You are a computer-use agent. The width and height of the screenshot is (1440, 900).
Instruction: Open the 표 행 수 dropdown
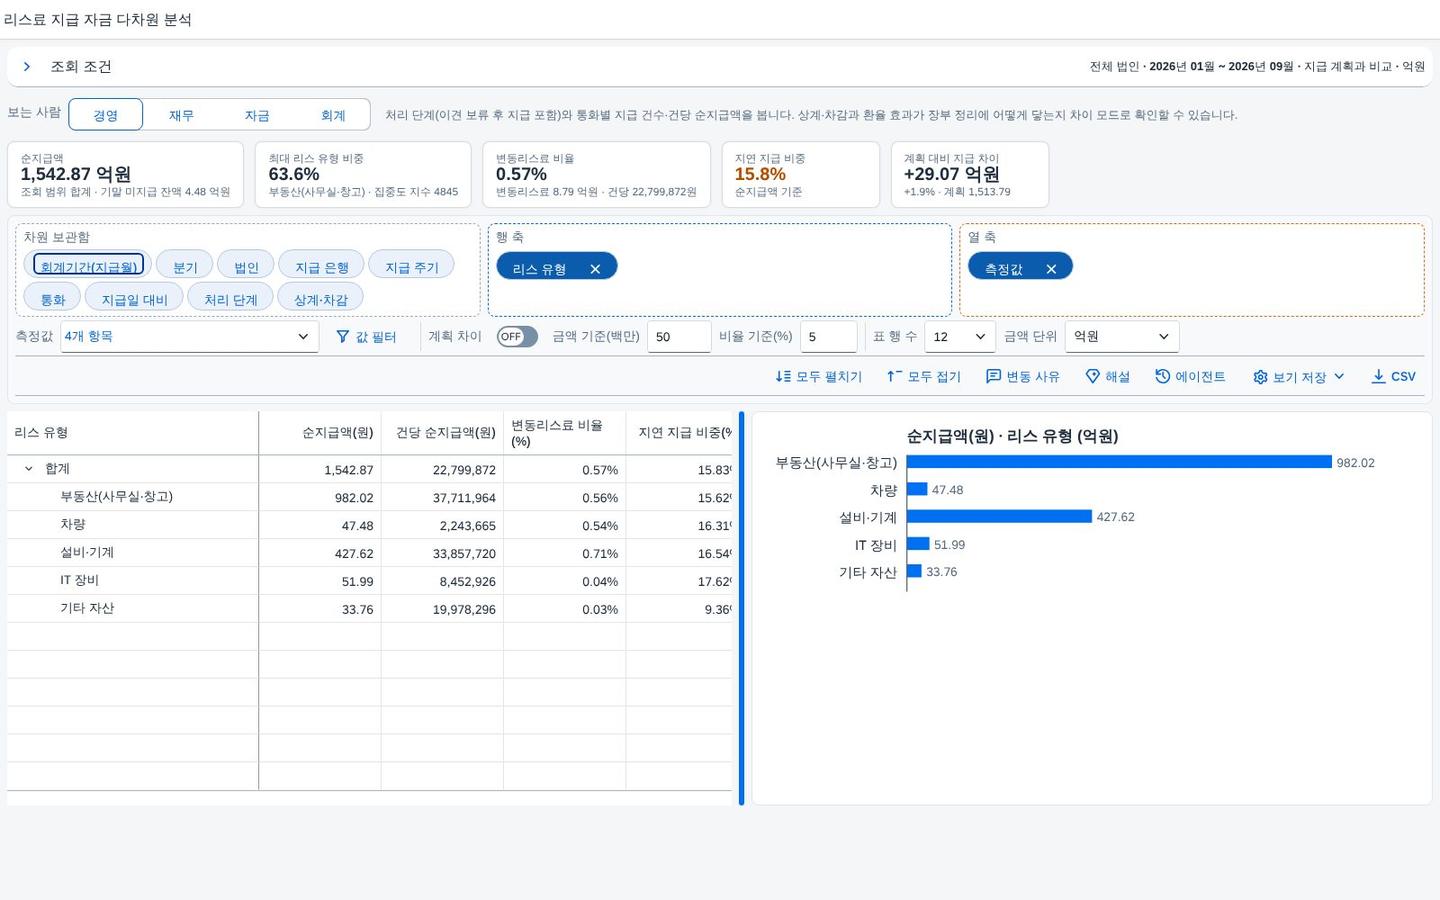pyautogui.click(x=959, y=337)
